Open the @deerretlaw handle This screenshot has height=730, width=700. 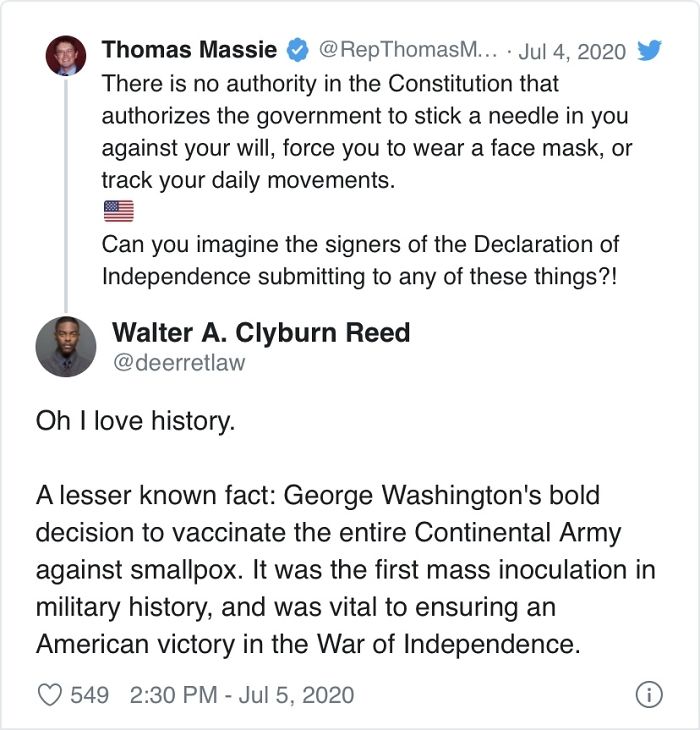coord(179,363)
